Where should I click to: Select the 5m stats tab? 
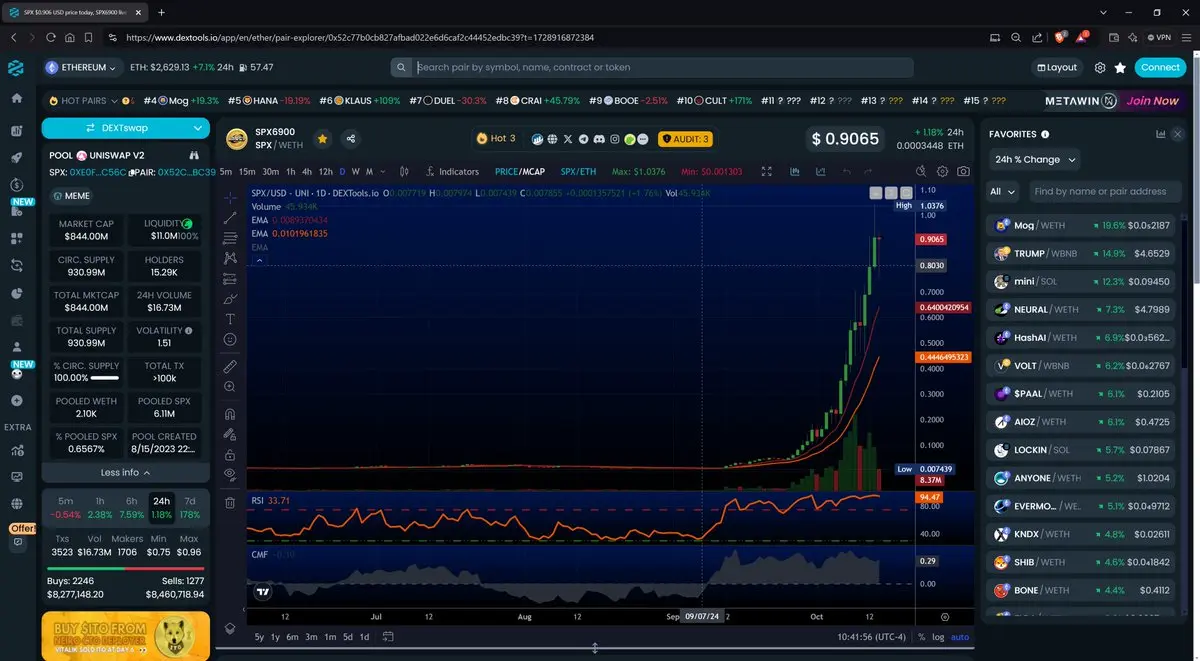click(x=65, y=508)
